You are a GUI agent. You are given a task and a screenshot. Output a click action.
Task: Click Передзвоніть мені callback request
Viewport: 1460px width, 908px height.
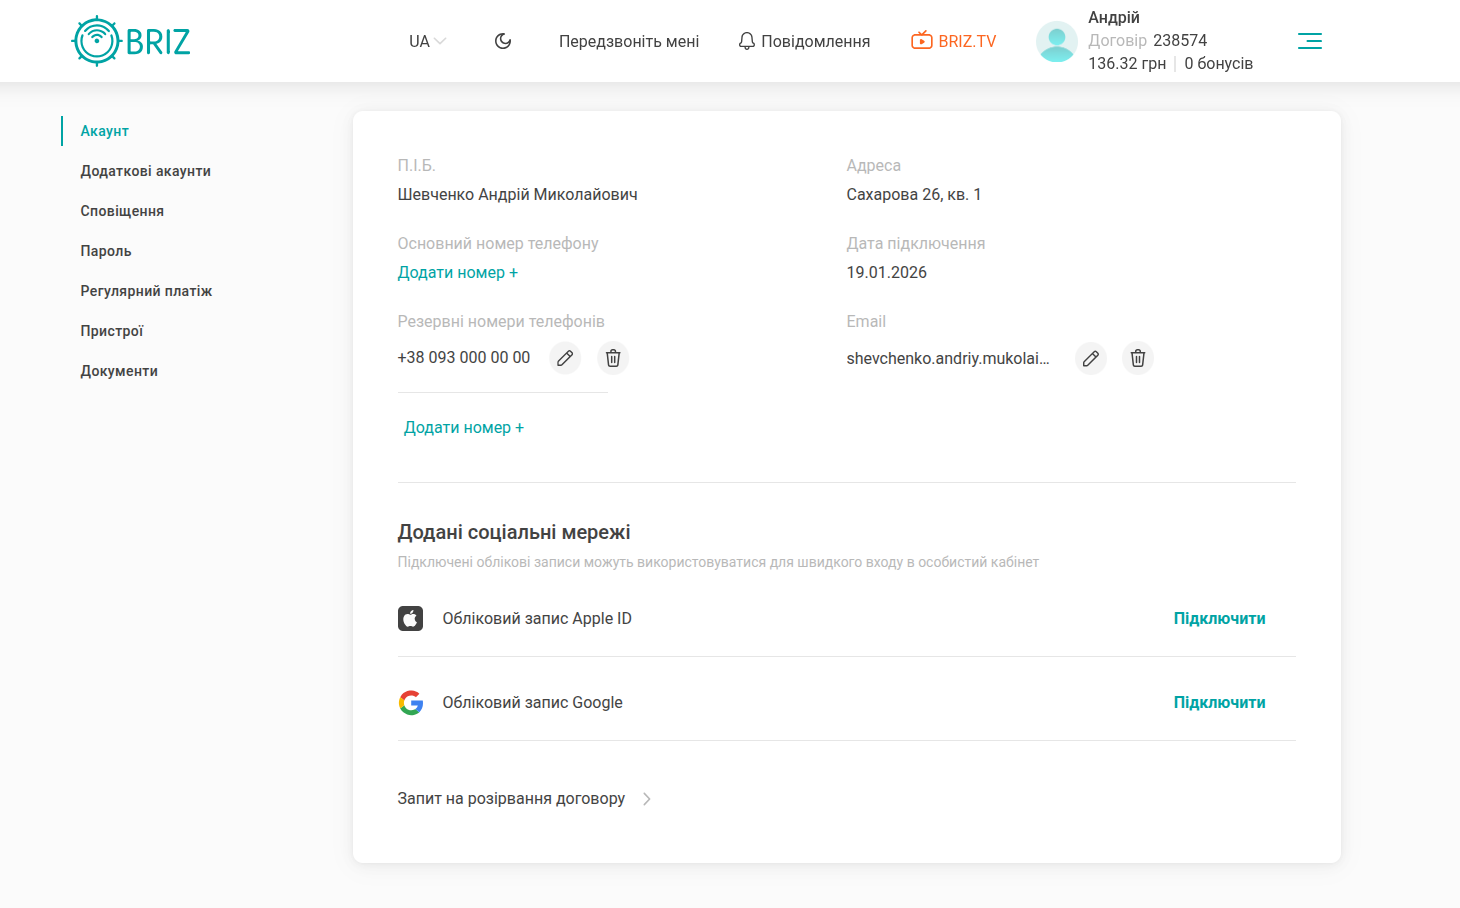[628, 41]
